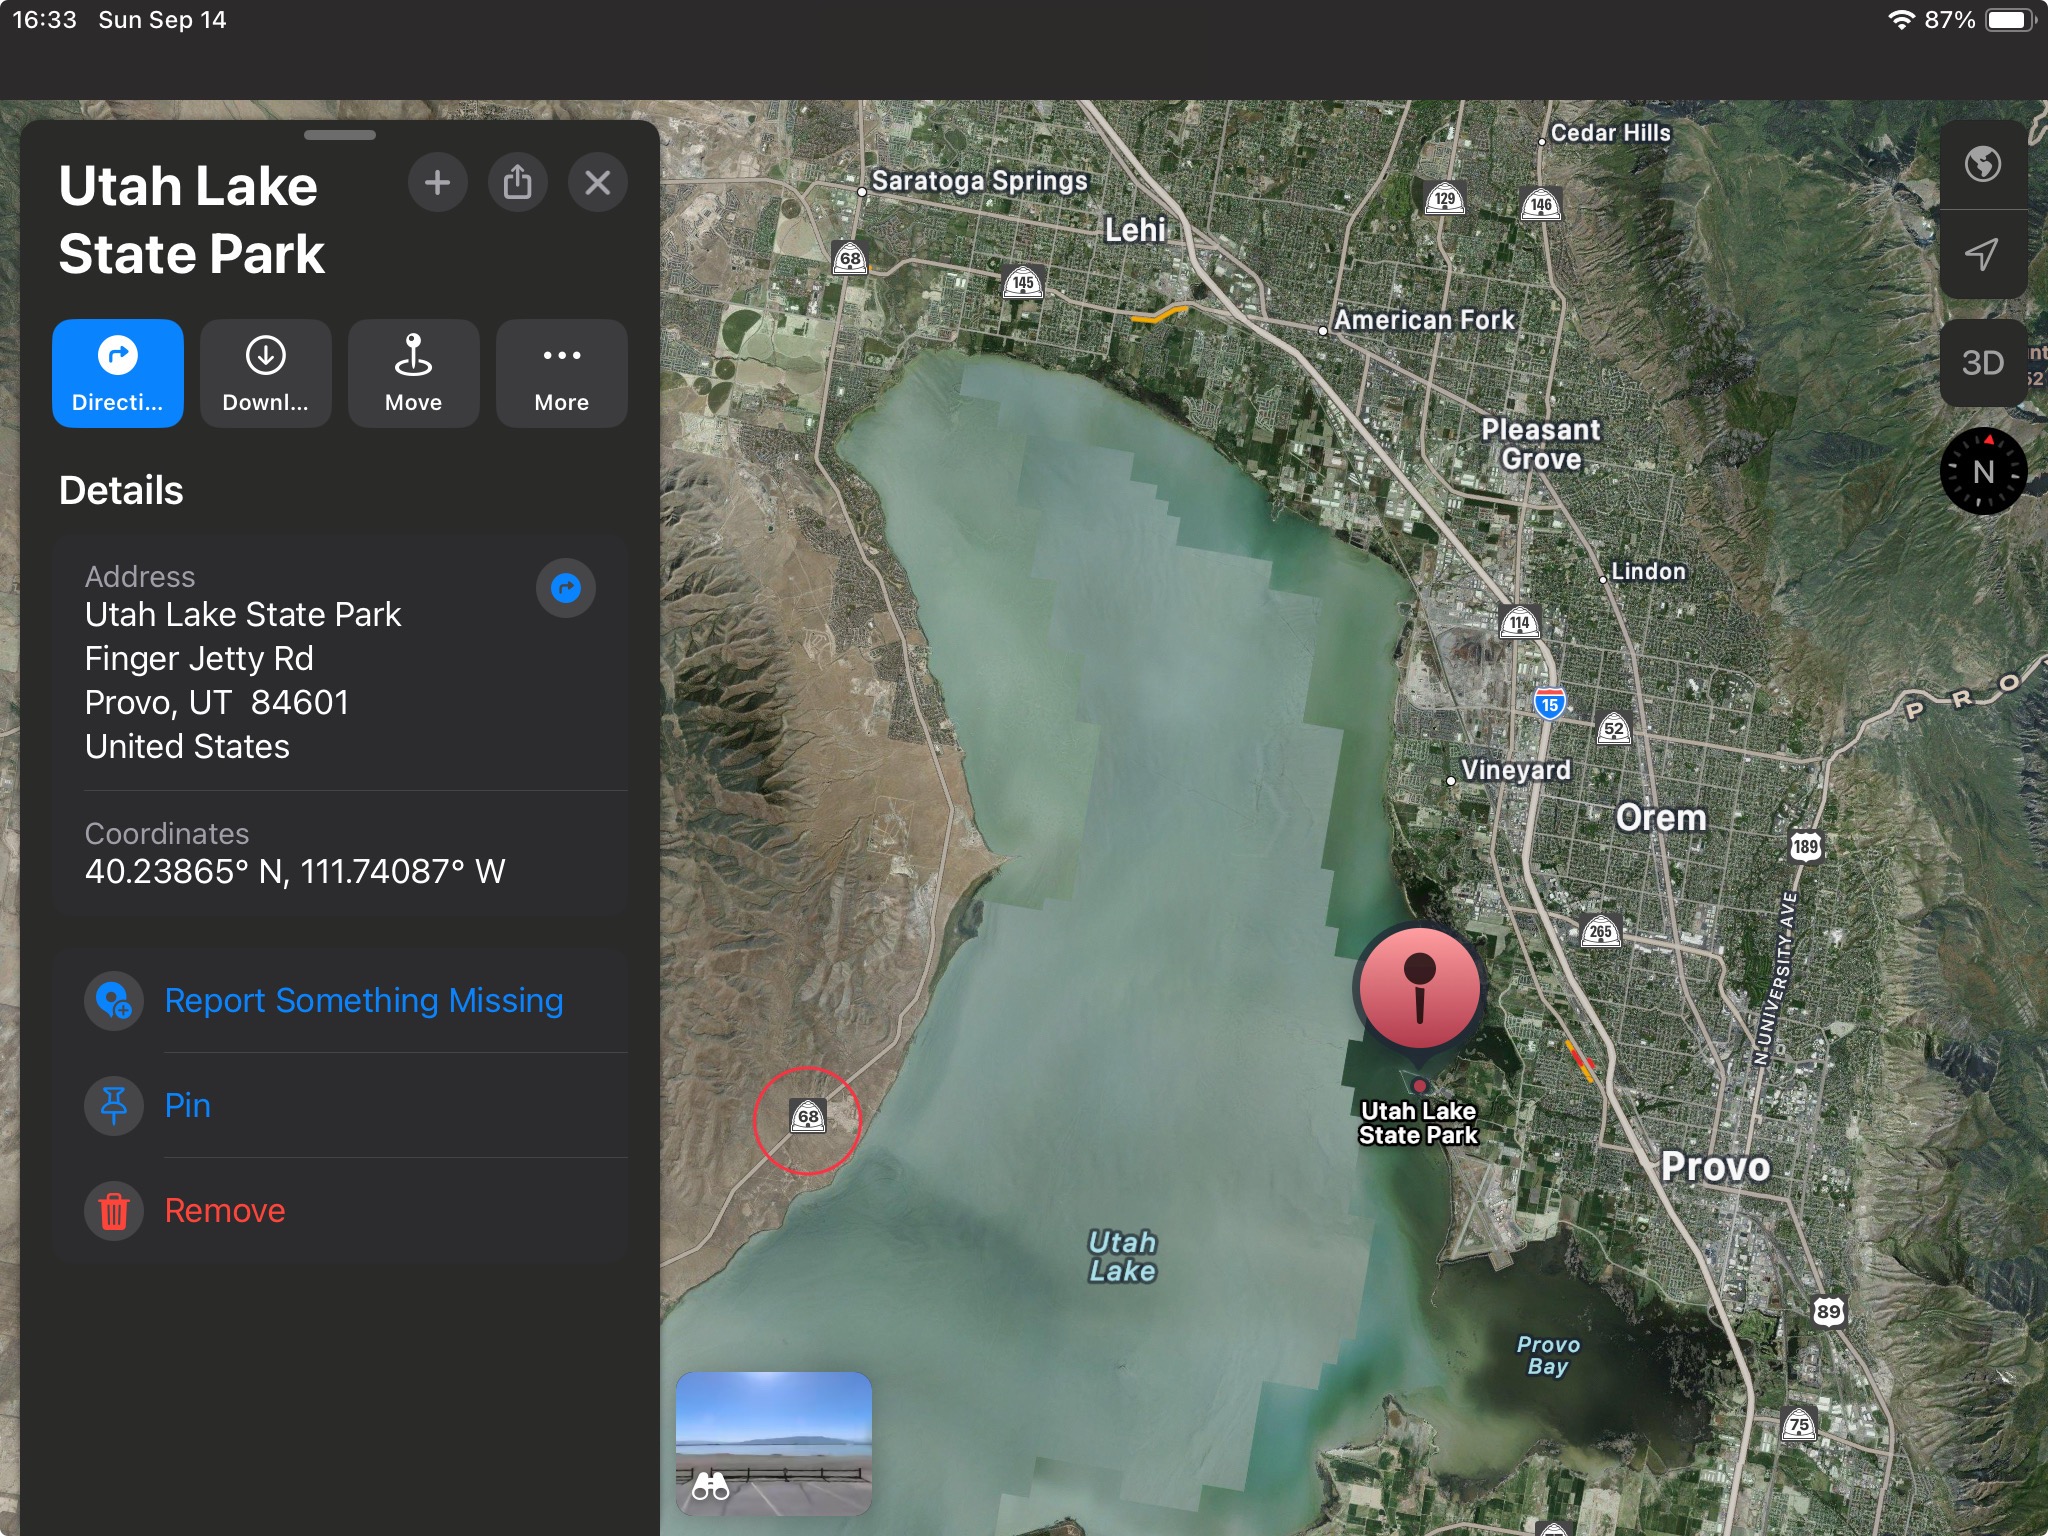Tap the Pleasant Grove label
Viewport: 2048px width, 1536px height.
click(x=1541, y=444)
